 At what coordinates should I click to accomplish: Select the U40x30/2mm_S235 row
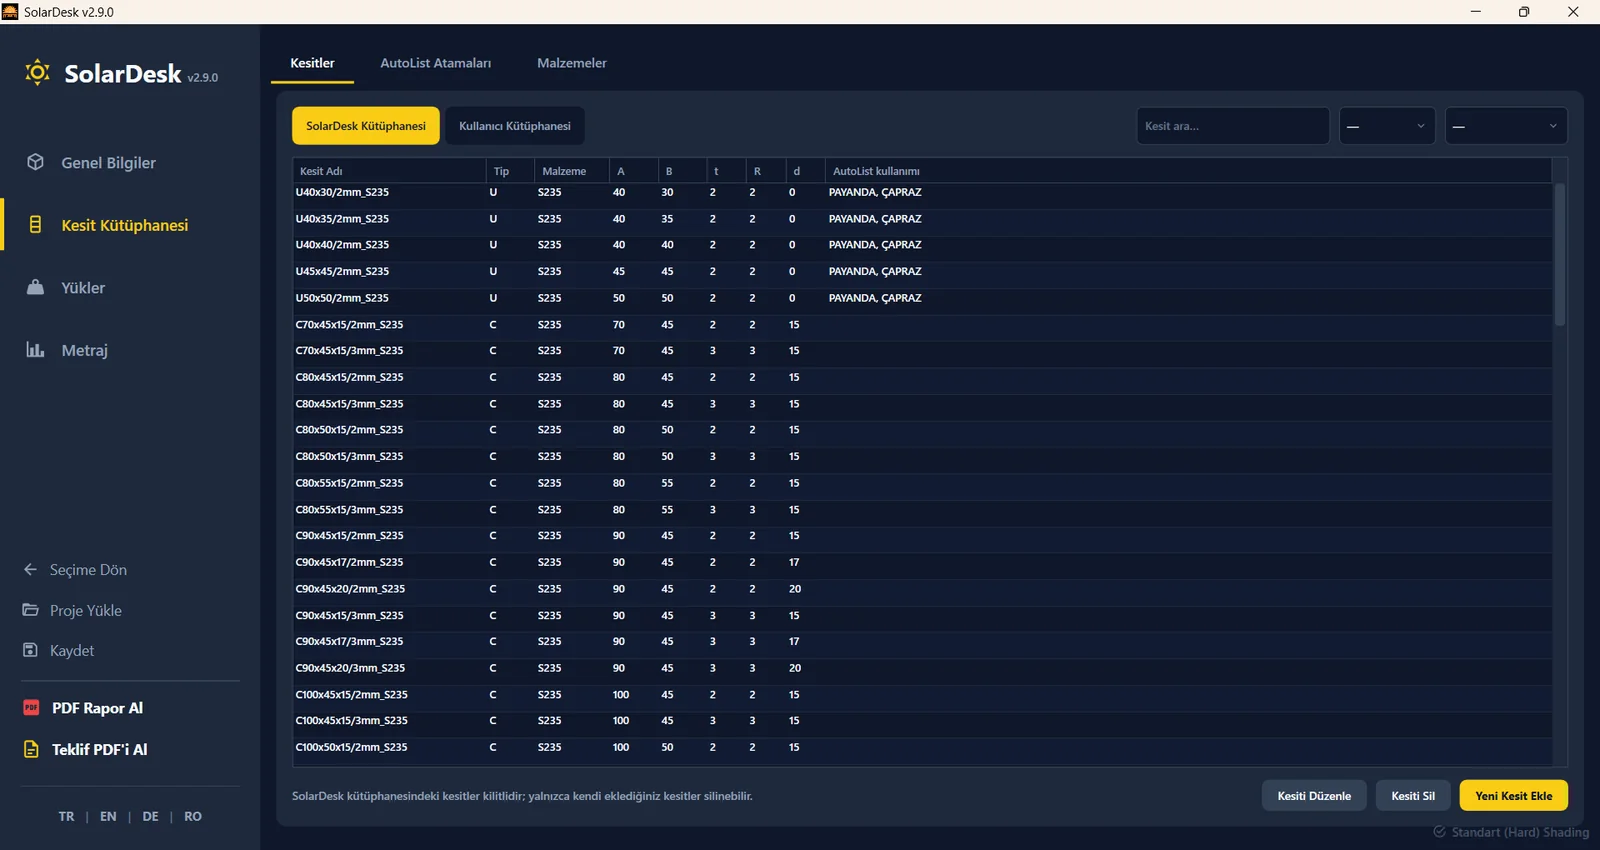click(x=922, y=192)
